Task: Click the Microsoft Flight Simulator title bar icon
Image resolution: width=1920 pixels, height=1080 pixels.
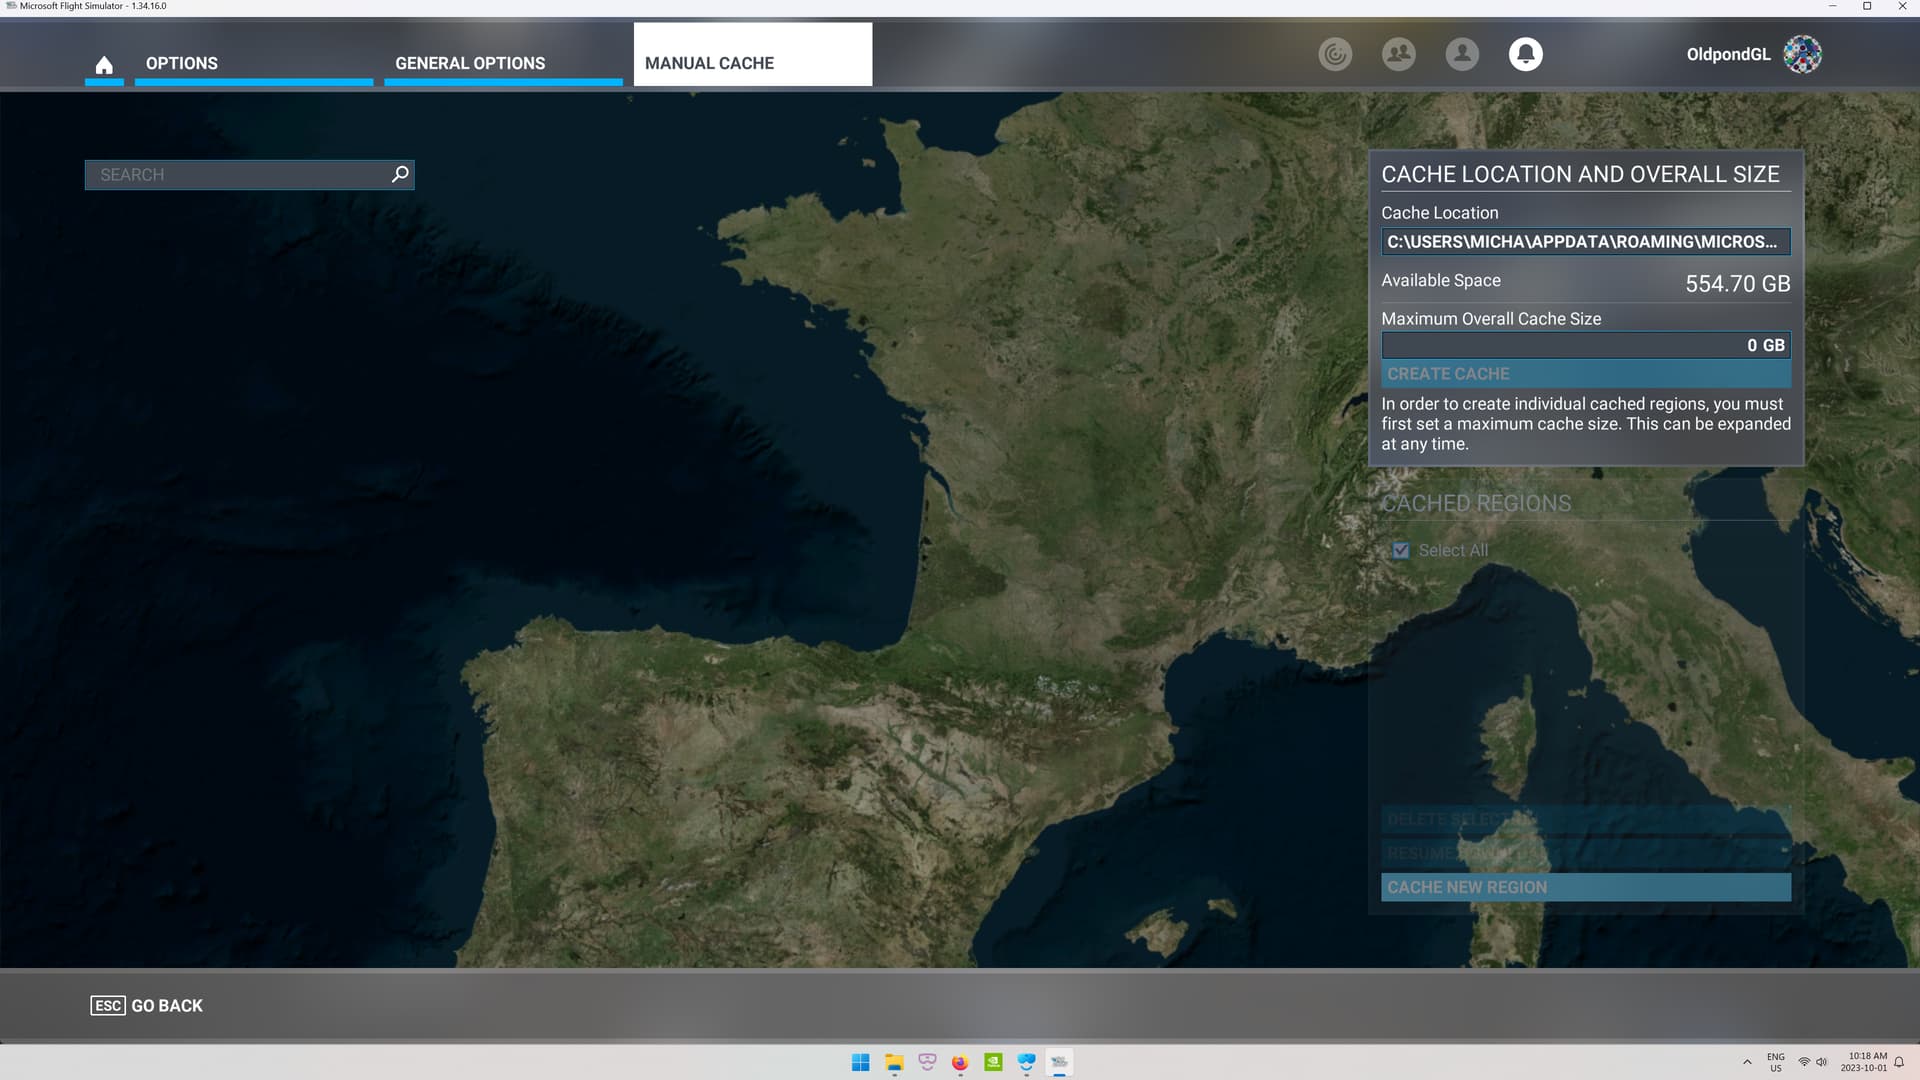Action: tap(11, 6)
